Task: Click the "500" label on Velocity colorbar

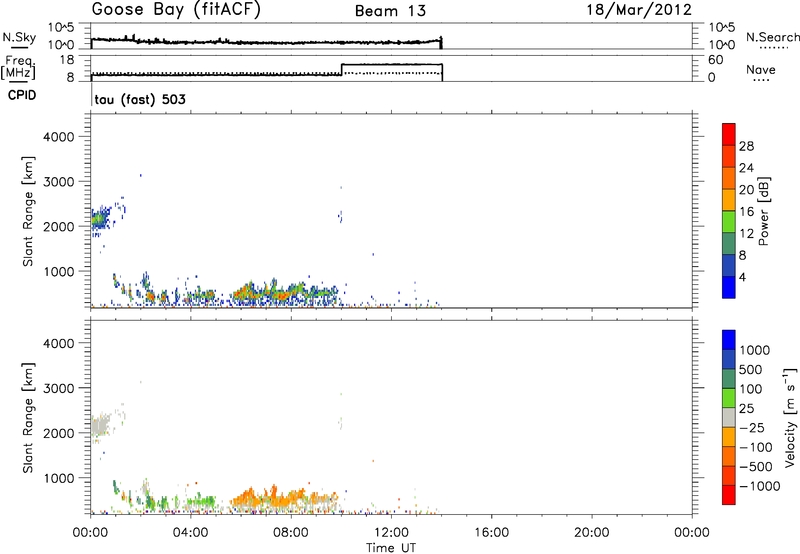Action: 751,370
